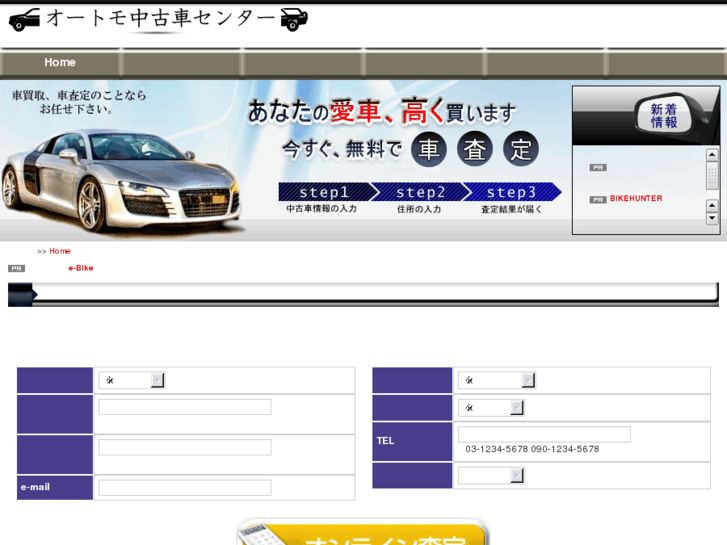The image size is (727, 545).
Task: Open the dropdown below the TEL row
Action: pyautogui.click(x=491, y=475)
